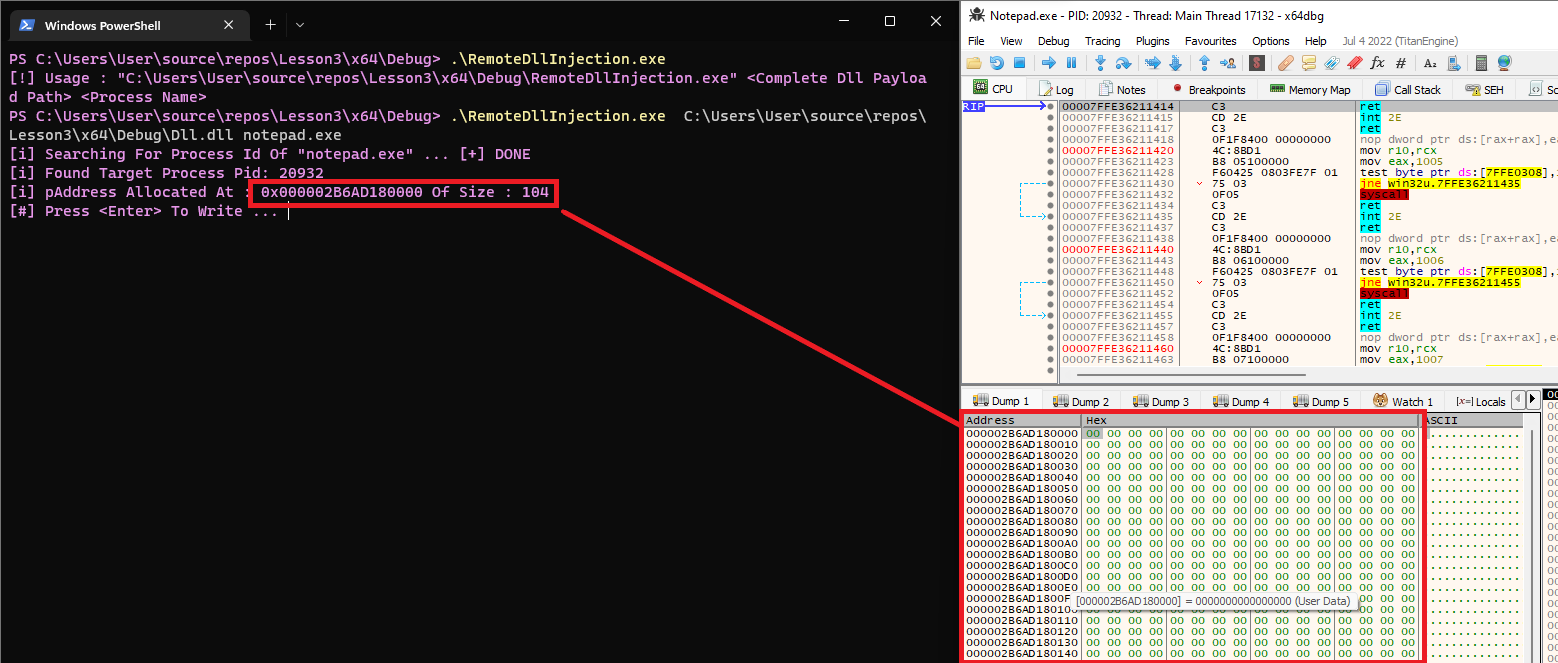Click the Address column header in dump
Screen dimensions: 1558x663
(1022, 421)
